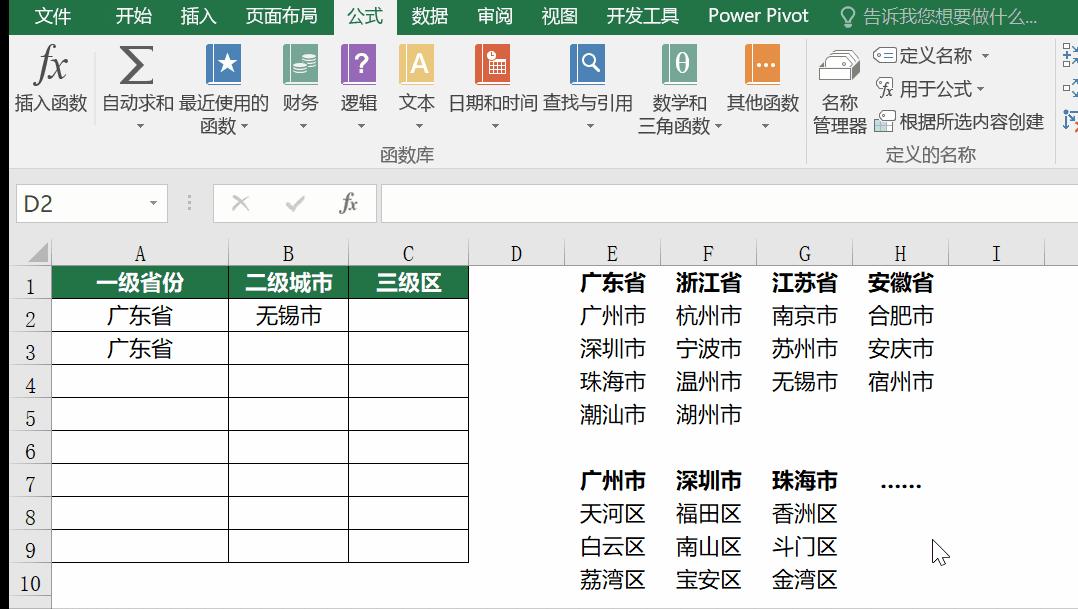Select cell A3 containing 广东省

pyautogui.click(x=140, y=348)
